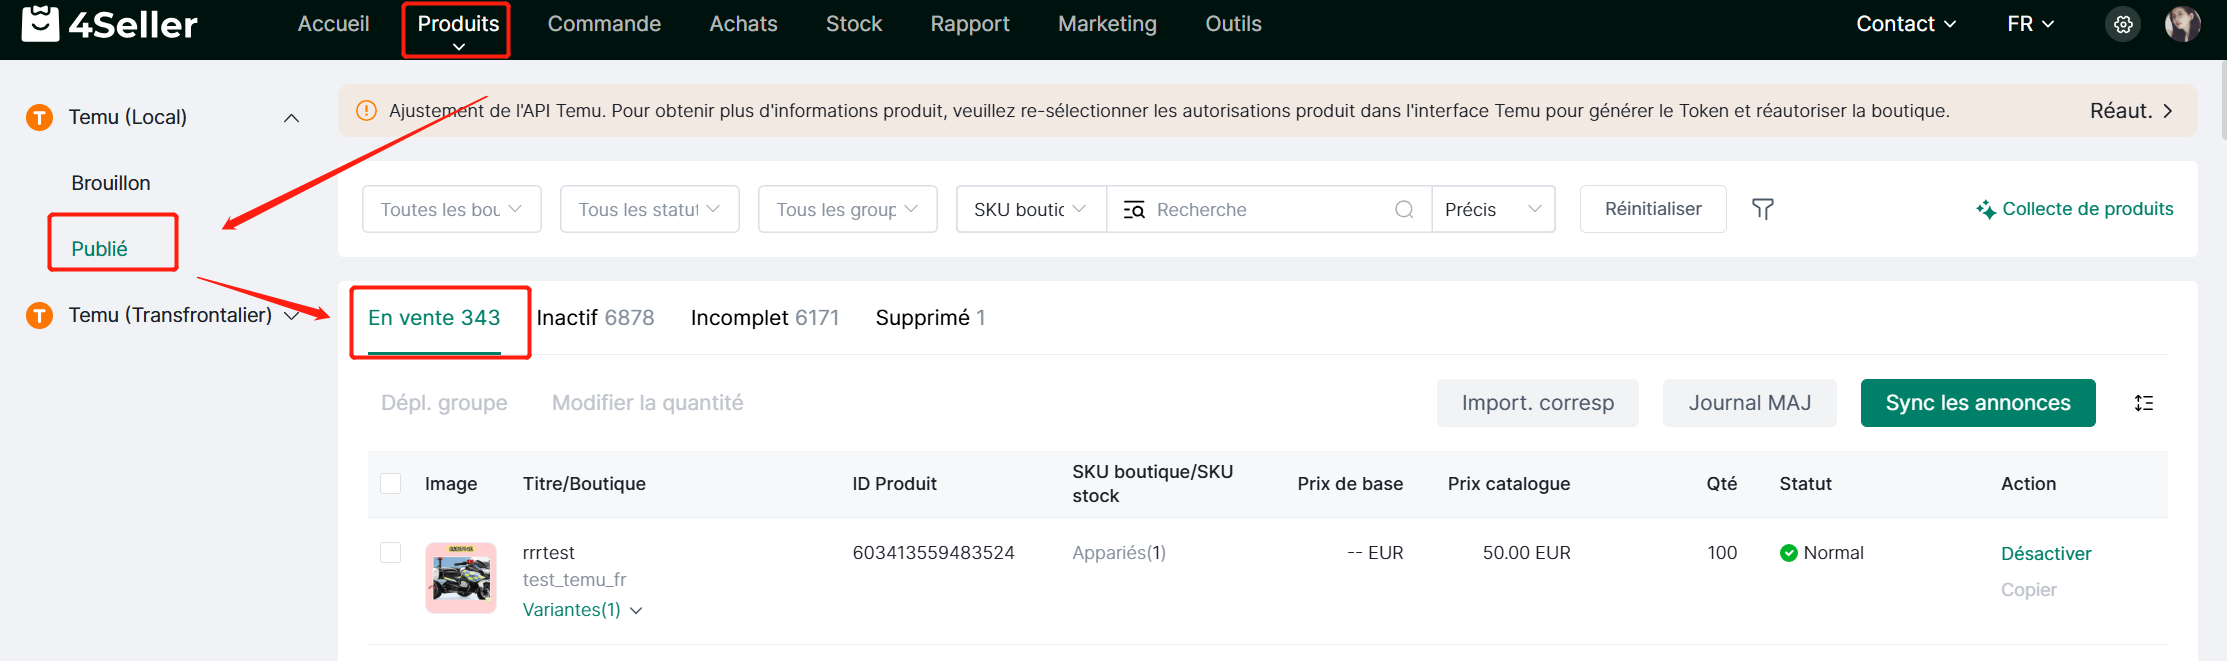Open the Achats menu

click(743, 24)
